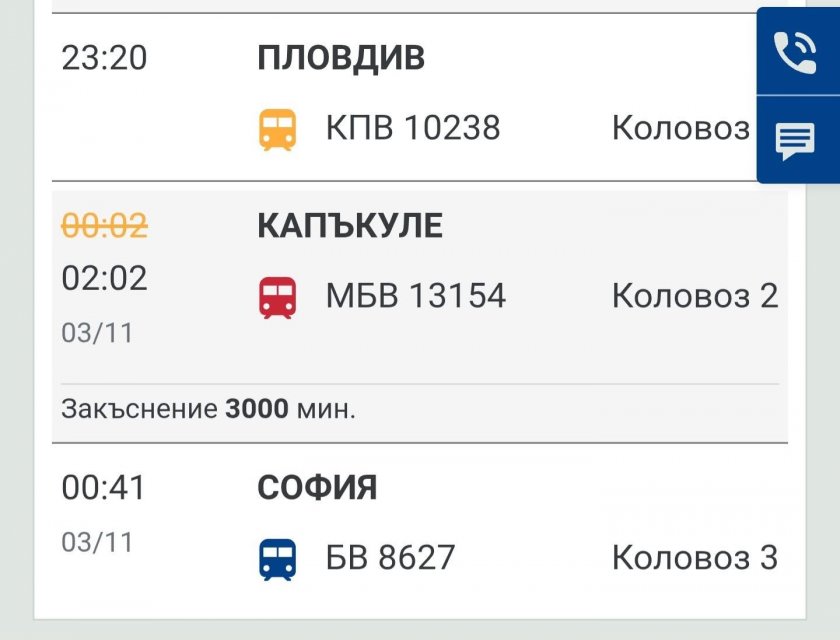
Task: Open train number КПВ 10238
Action: [x=413, y=128]
